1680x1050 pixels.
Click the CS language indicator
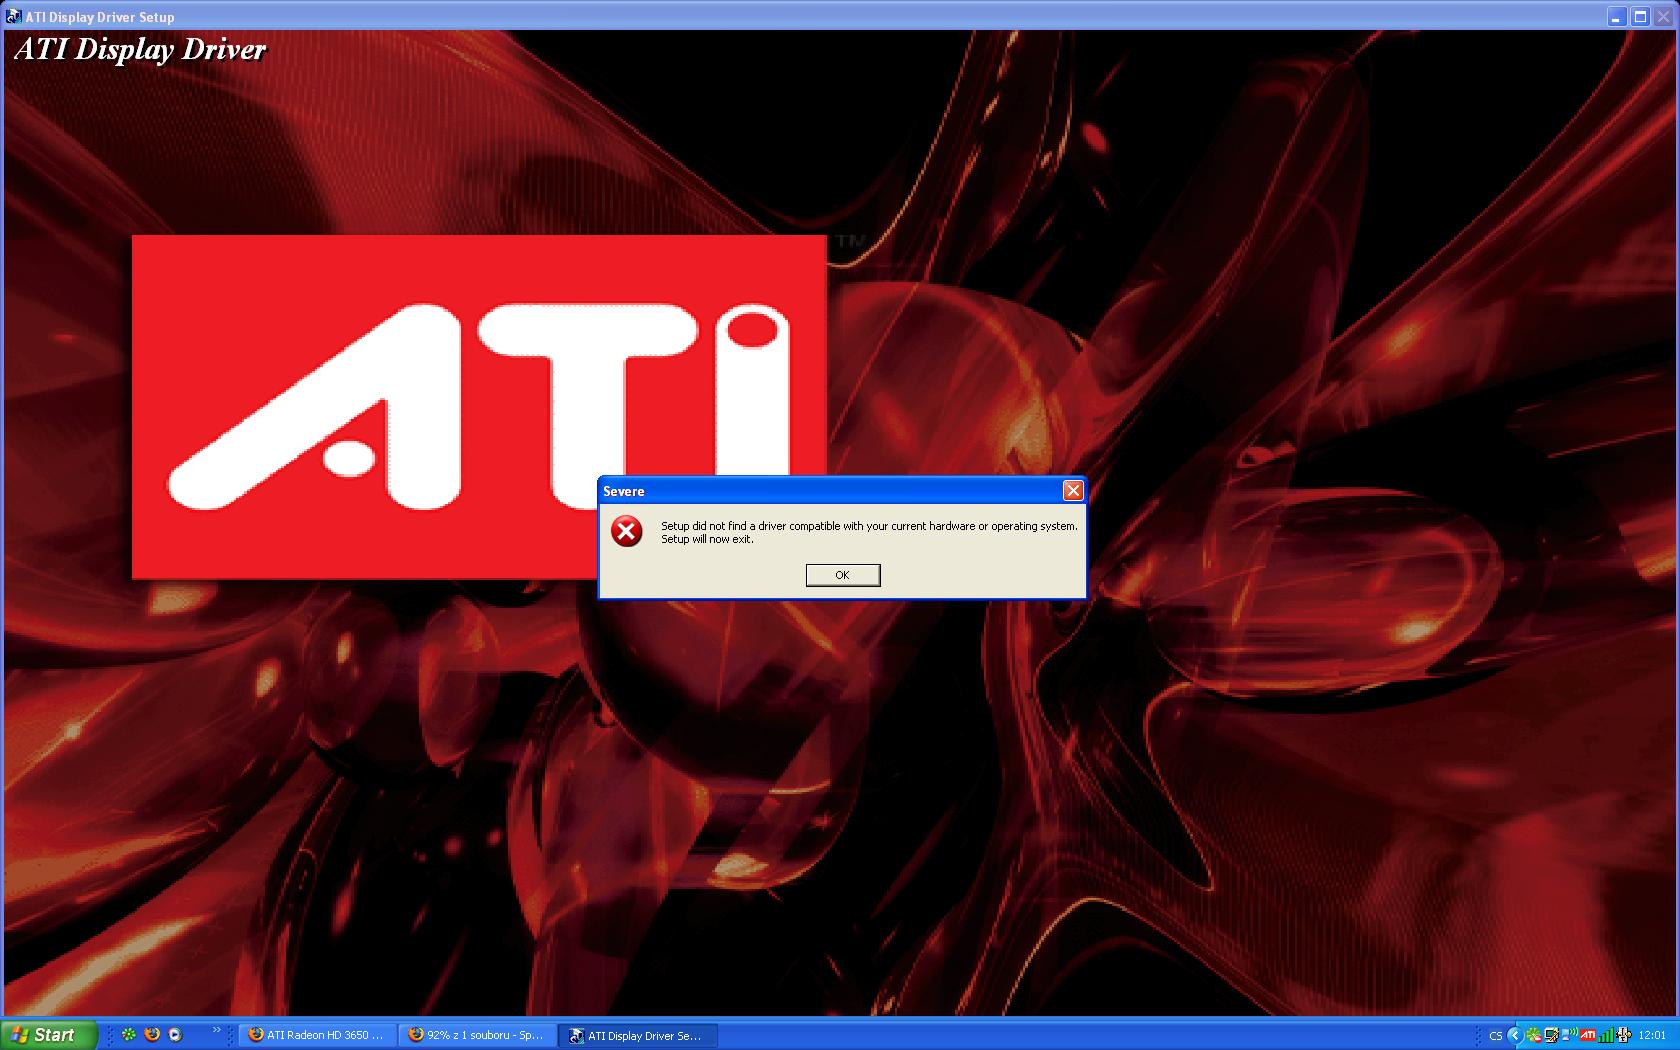pyautogui.click(x=1496, y=1036)
